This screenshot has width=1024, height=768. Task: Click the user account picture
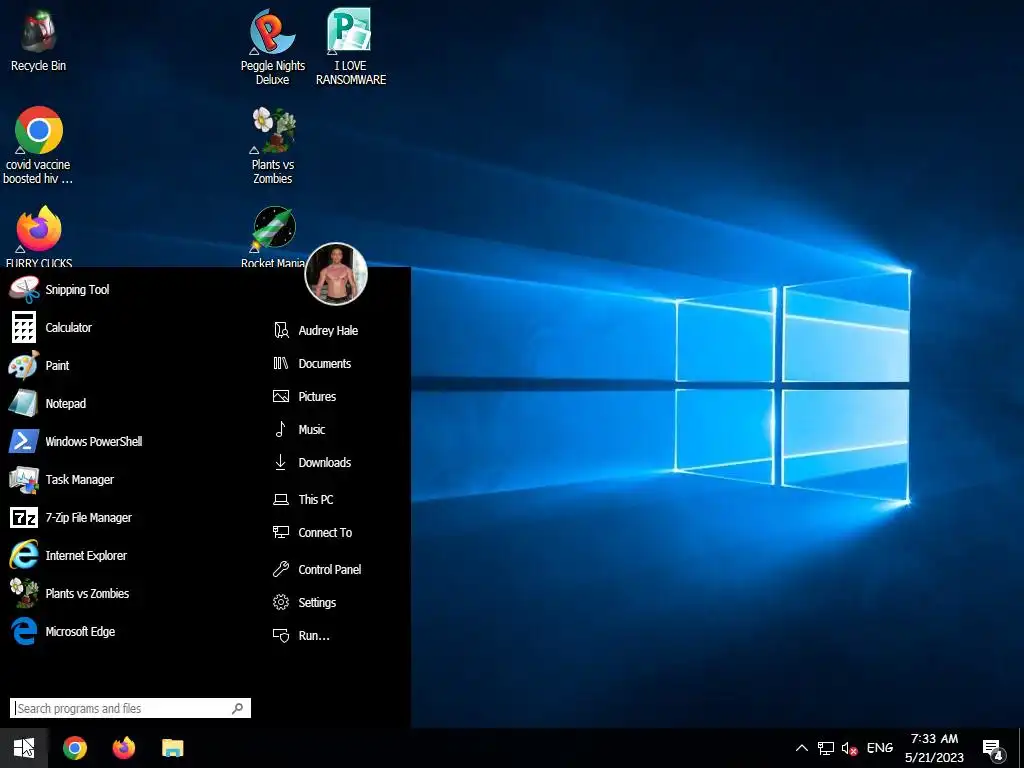[x=336, y=274]
